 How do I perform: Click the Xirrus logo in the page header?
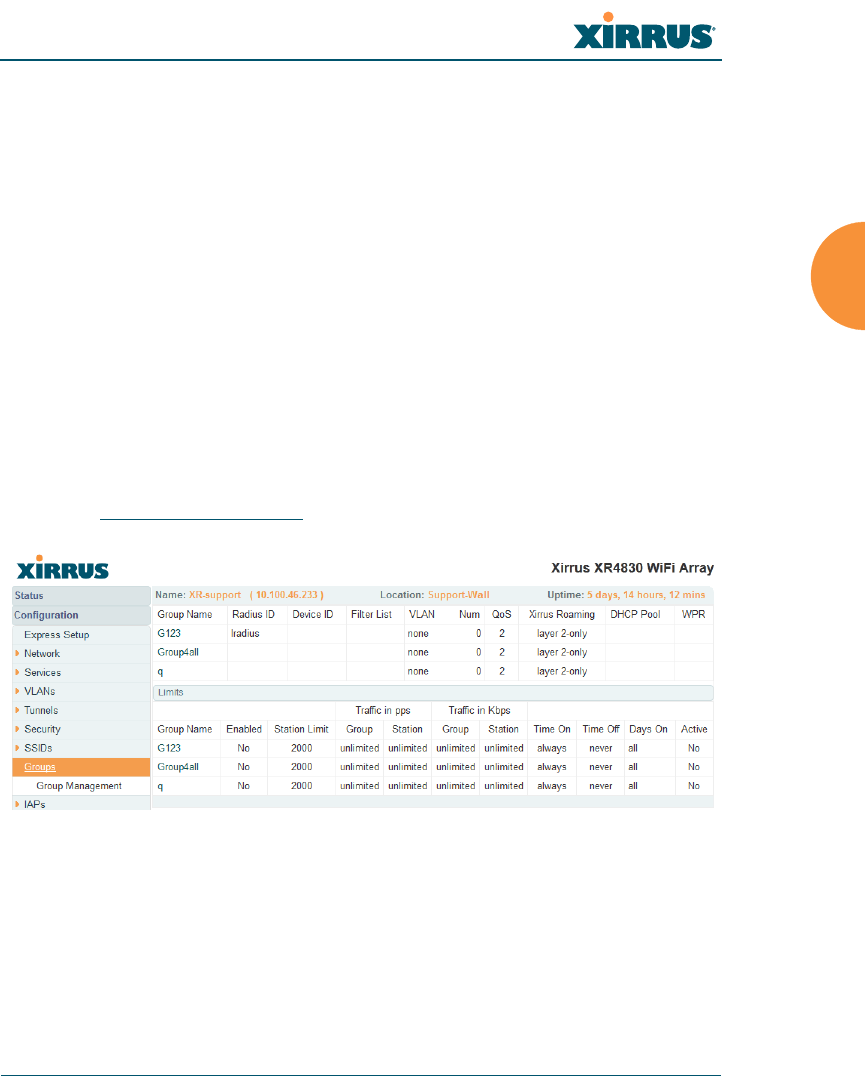pyautogui.click(x=644, y=32)
